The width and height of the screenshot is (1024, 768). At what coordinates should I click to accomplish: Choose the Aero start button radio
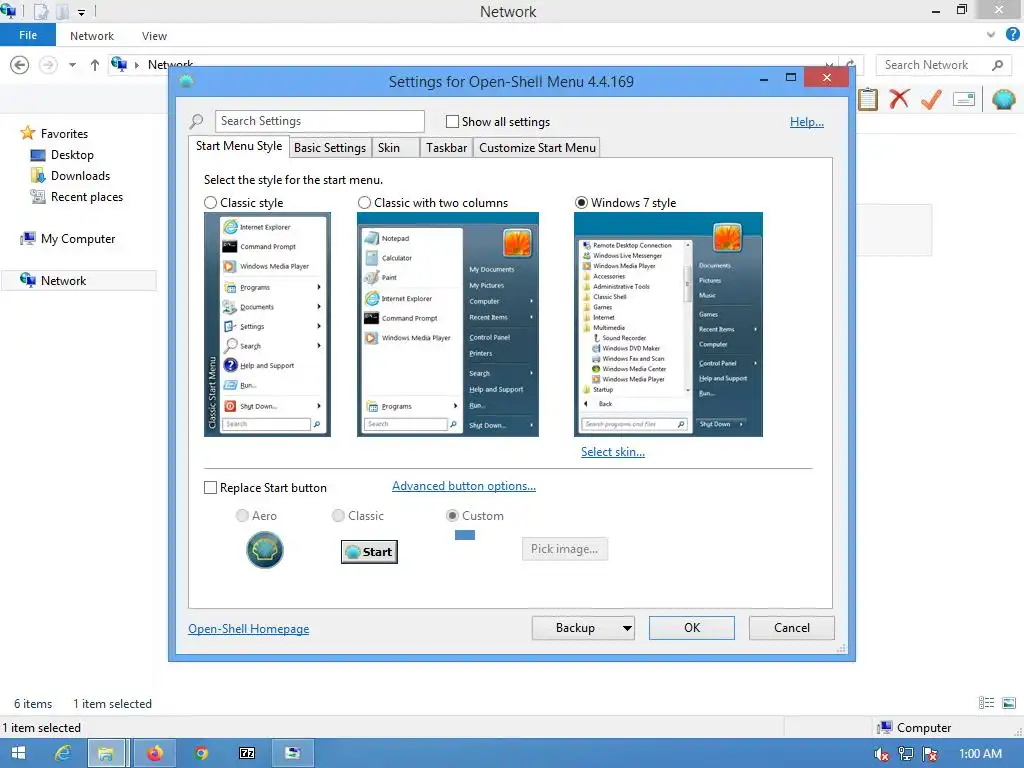242,516
